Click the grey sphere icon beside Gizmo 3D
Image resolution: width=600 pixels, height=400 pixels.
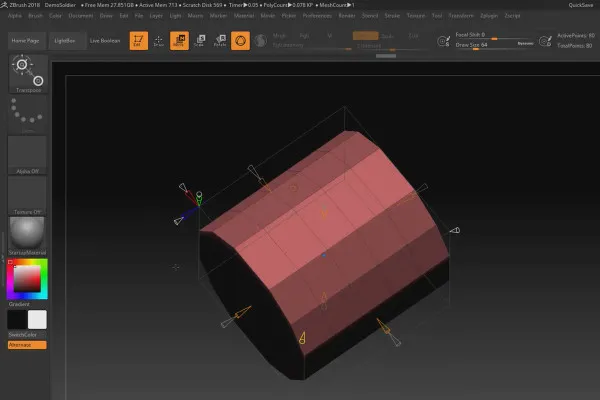click(261, 41)
